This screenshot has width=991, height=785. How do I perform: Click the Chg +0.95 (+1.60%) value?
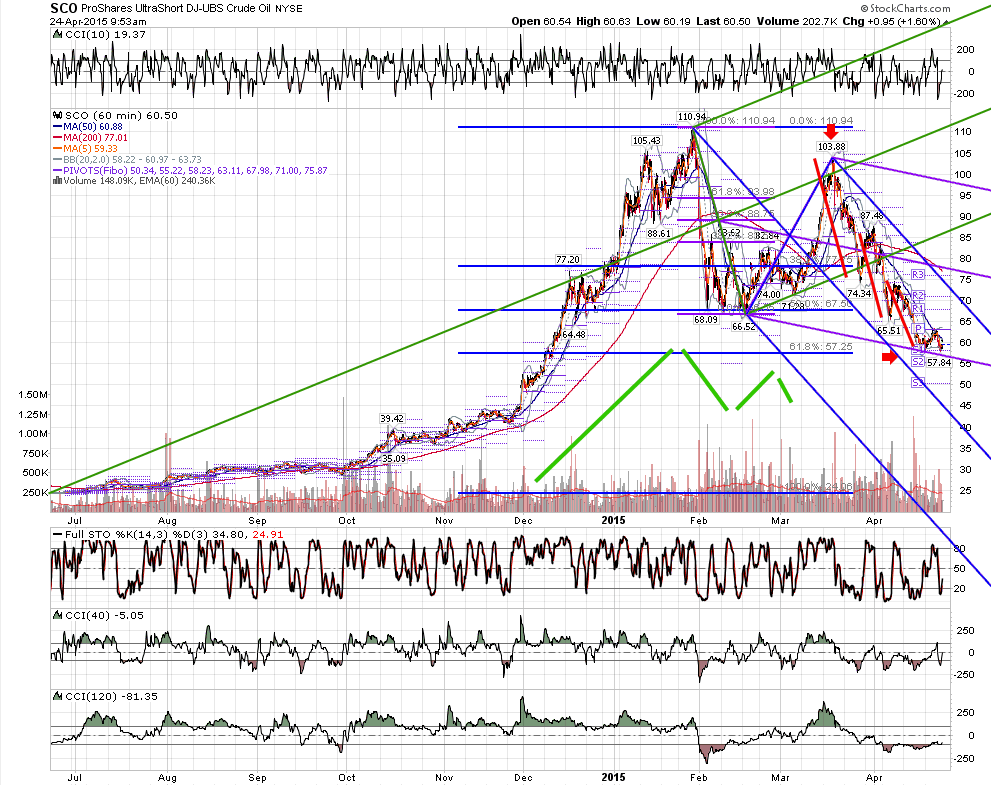click(892, 21)
